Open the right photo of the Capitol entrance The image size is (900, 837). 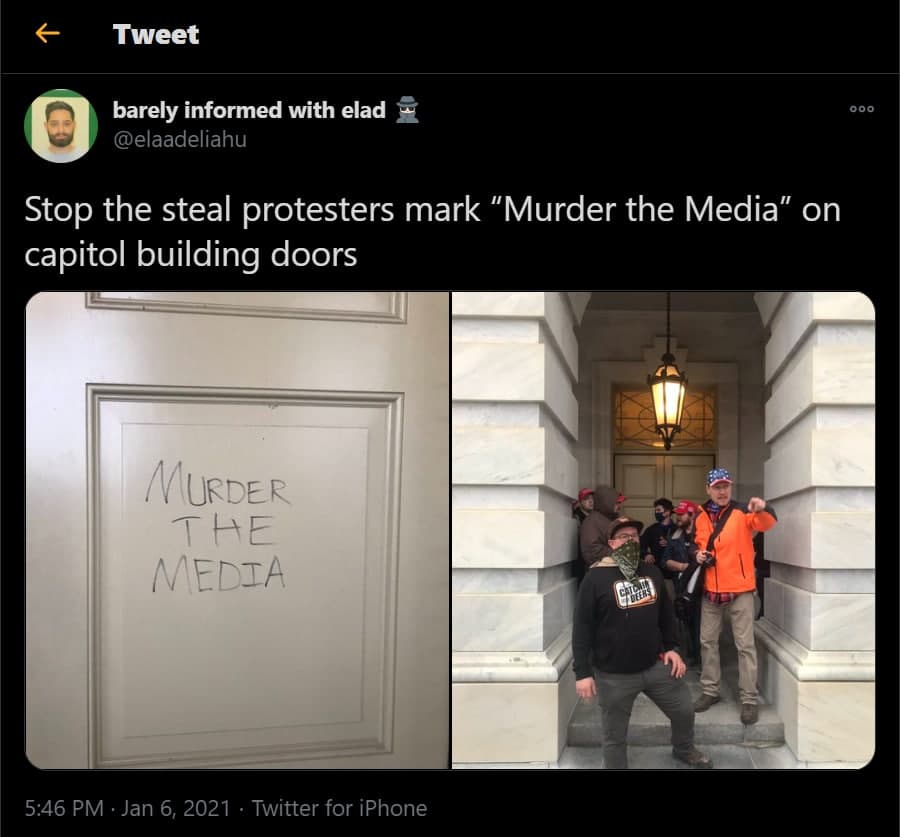(664, 530)
